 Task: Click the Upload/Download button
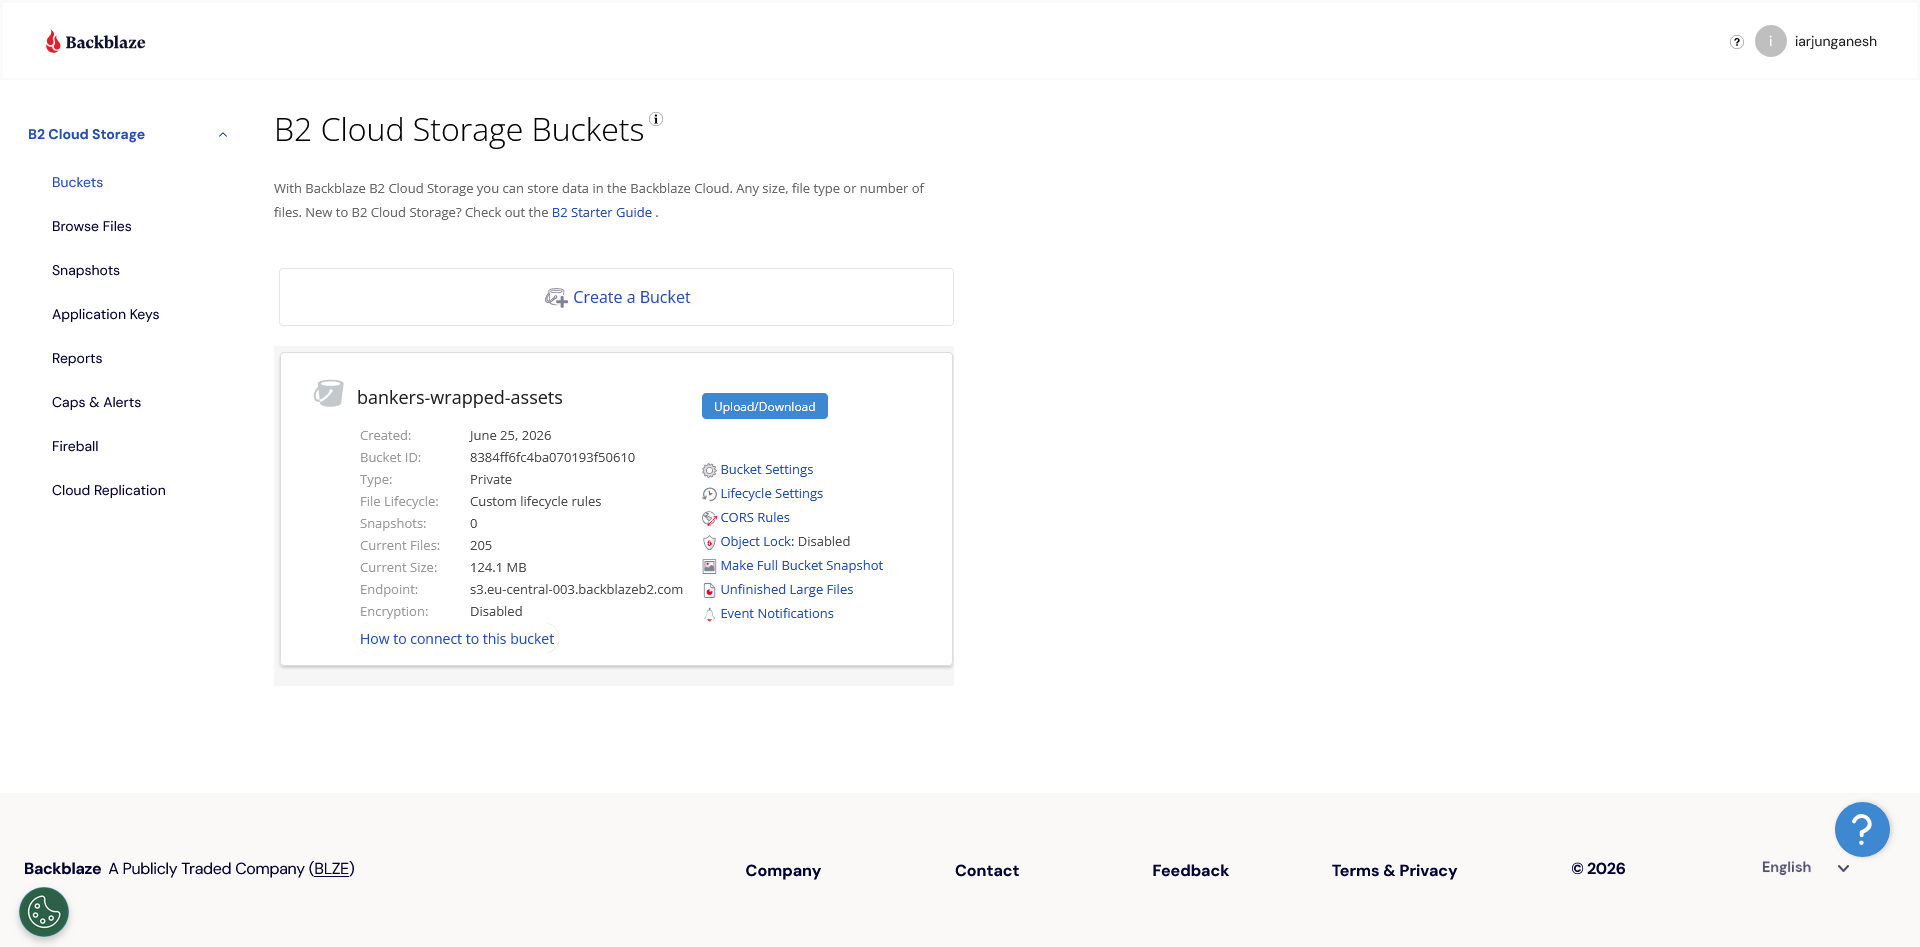pyautogui.click(x=765, y=406)
